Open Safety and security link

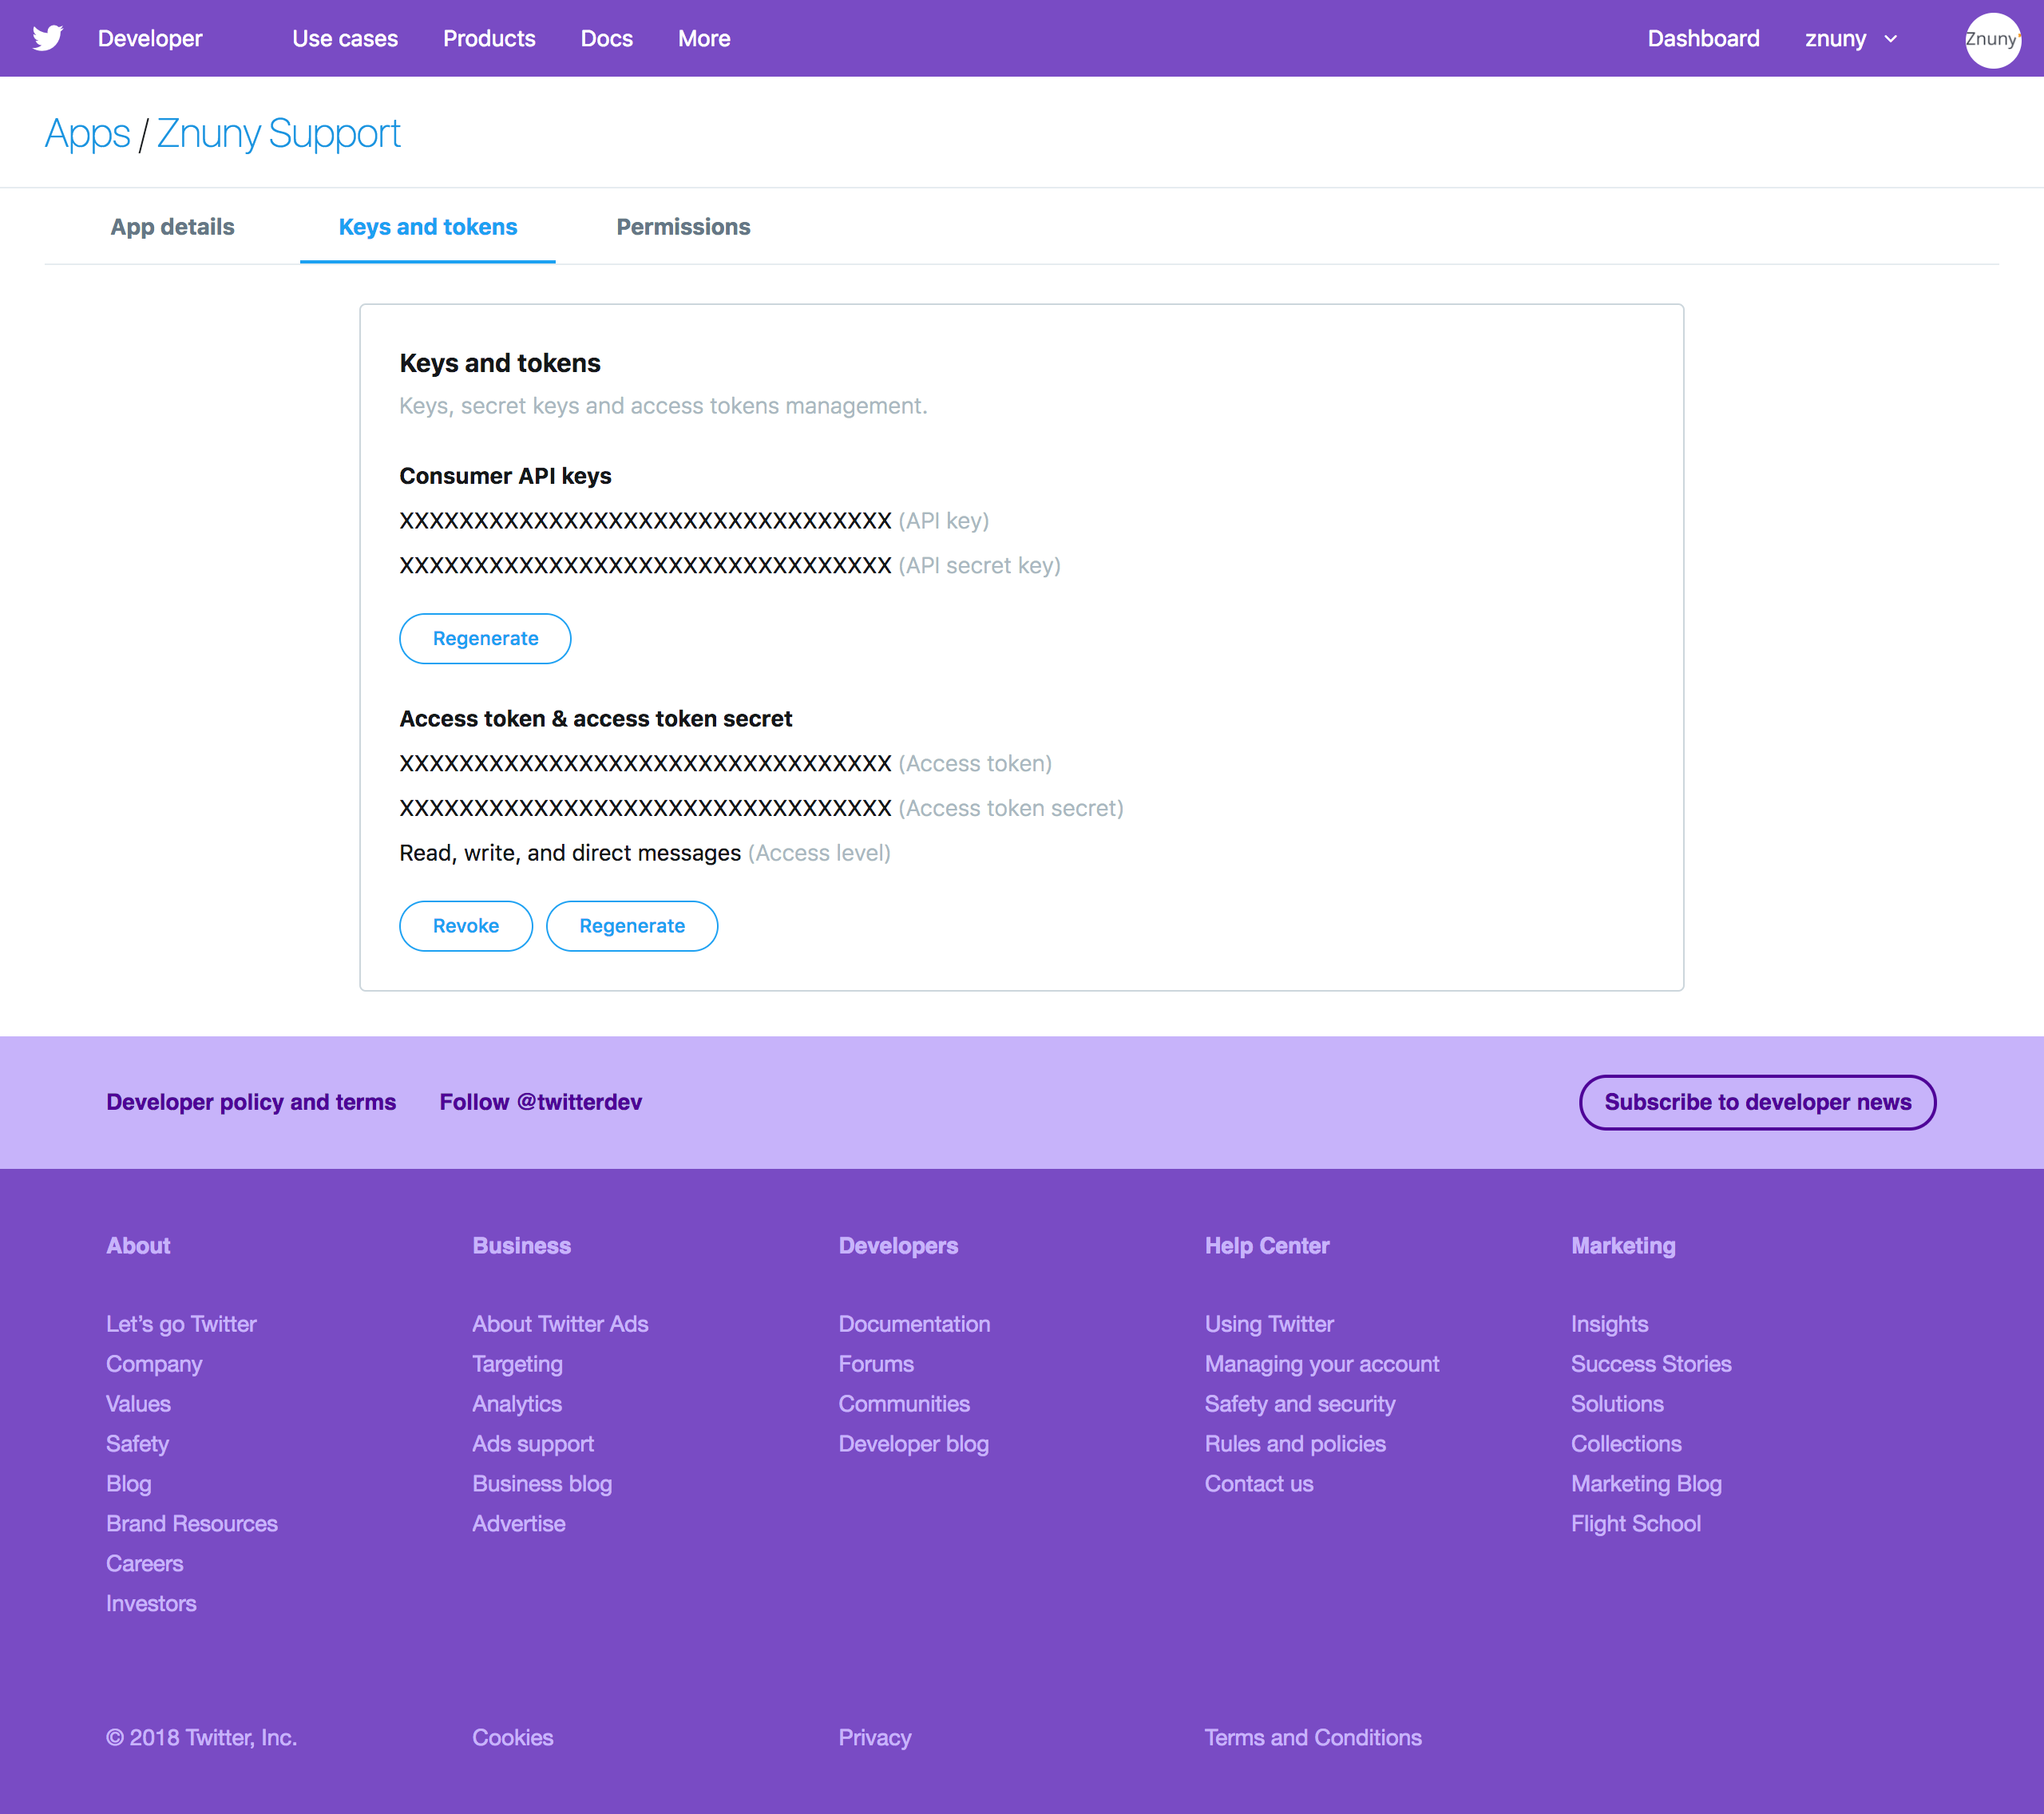point(1299,1404)
